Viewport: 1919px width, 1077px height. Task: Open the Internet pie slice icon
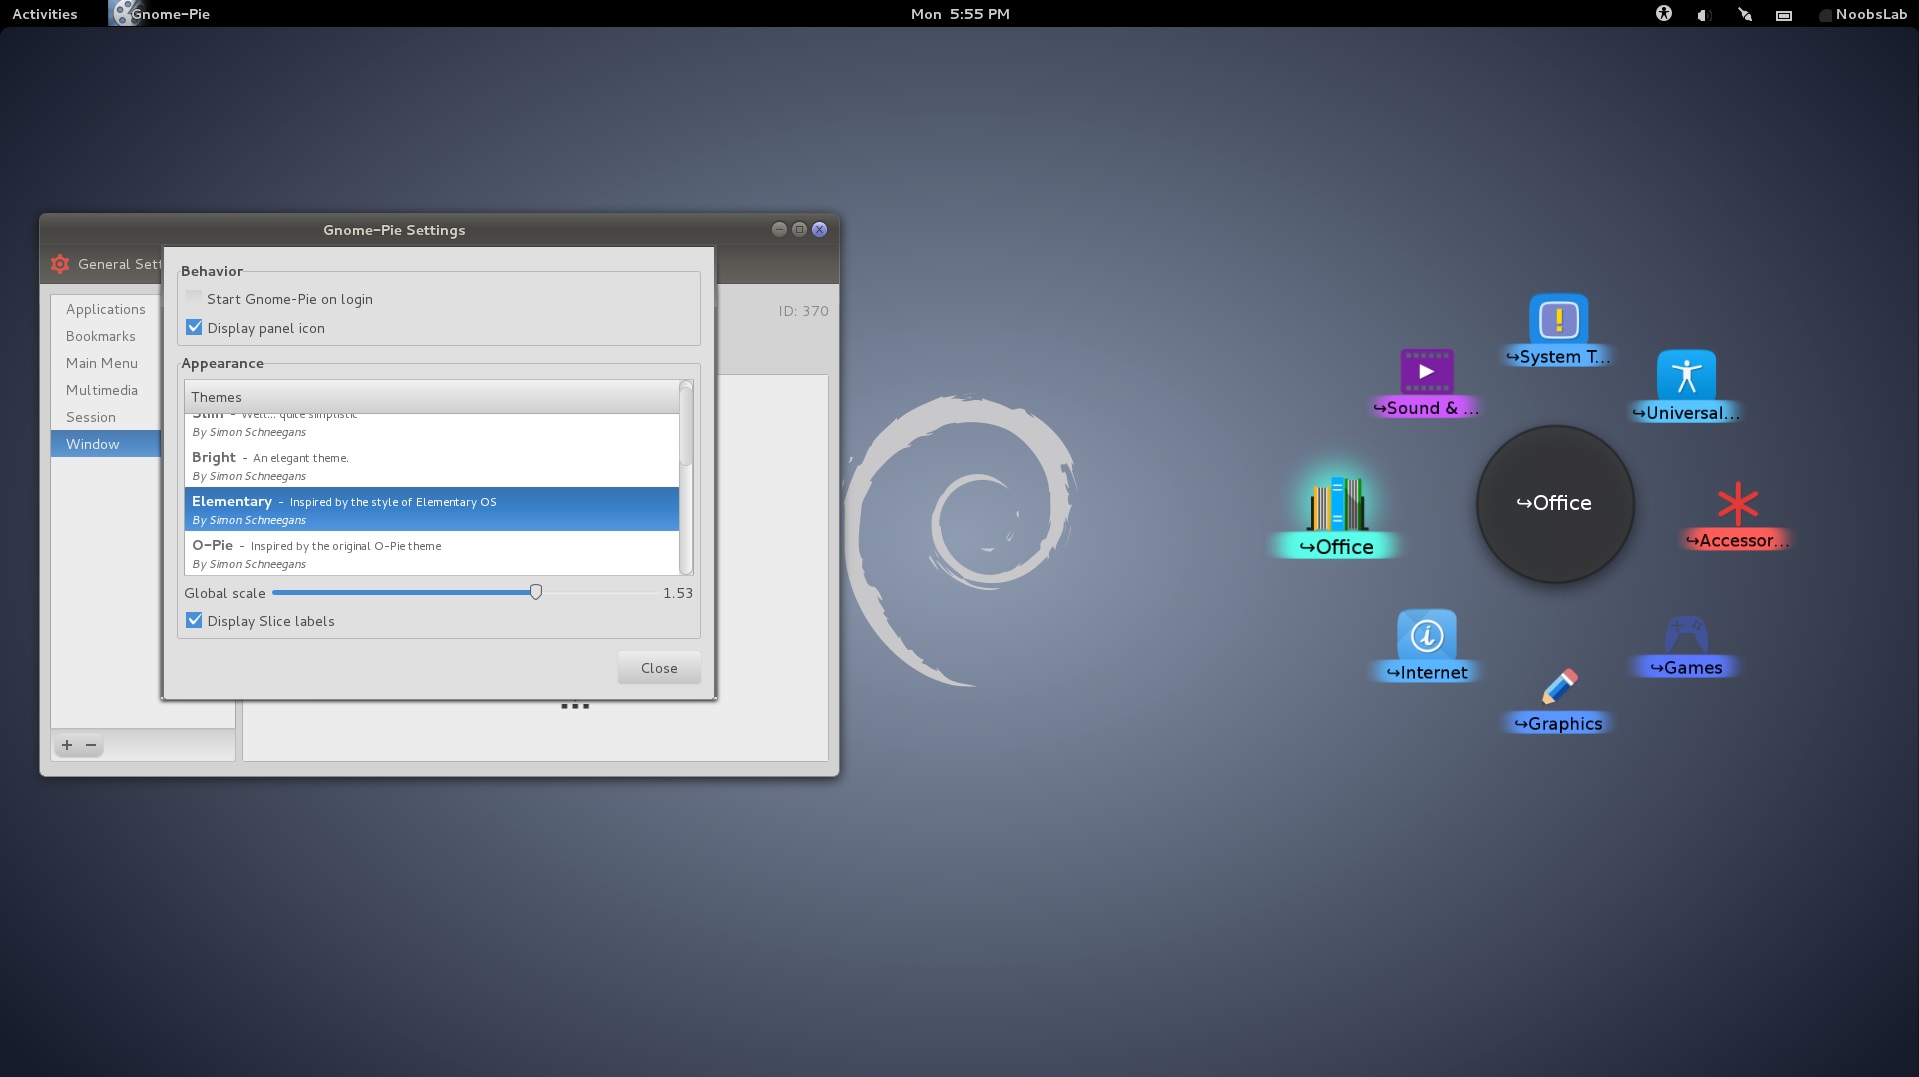coord(1427,635)
